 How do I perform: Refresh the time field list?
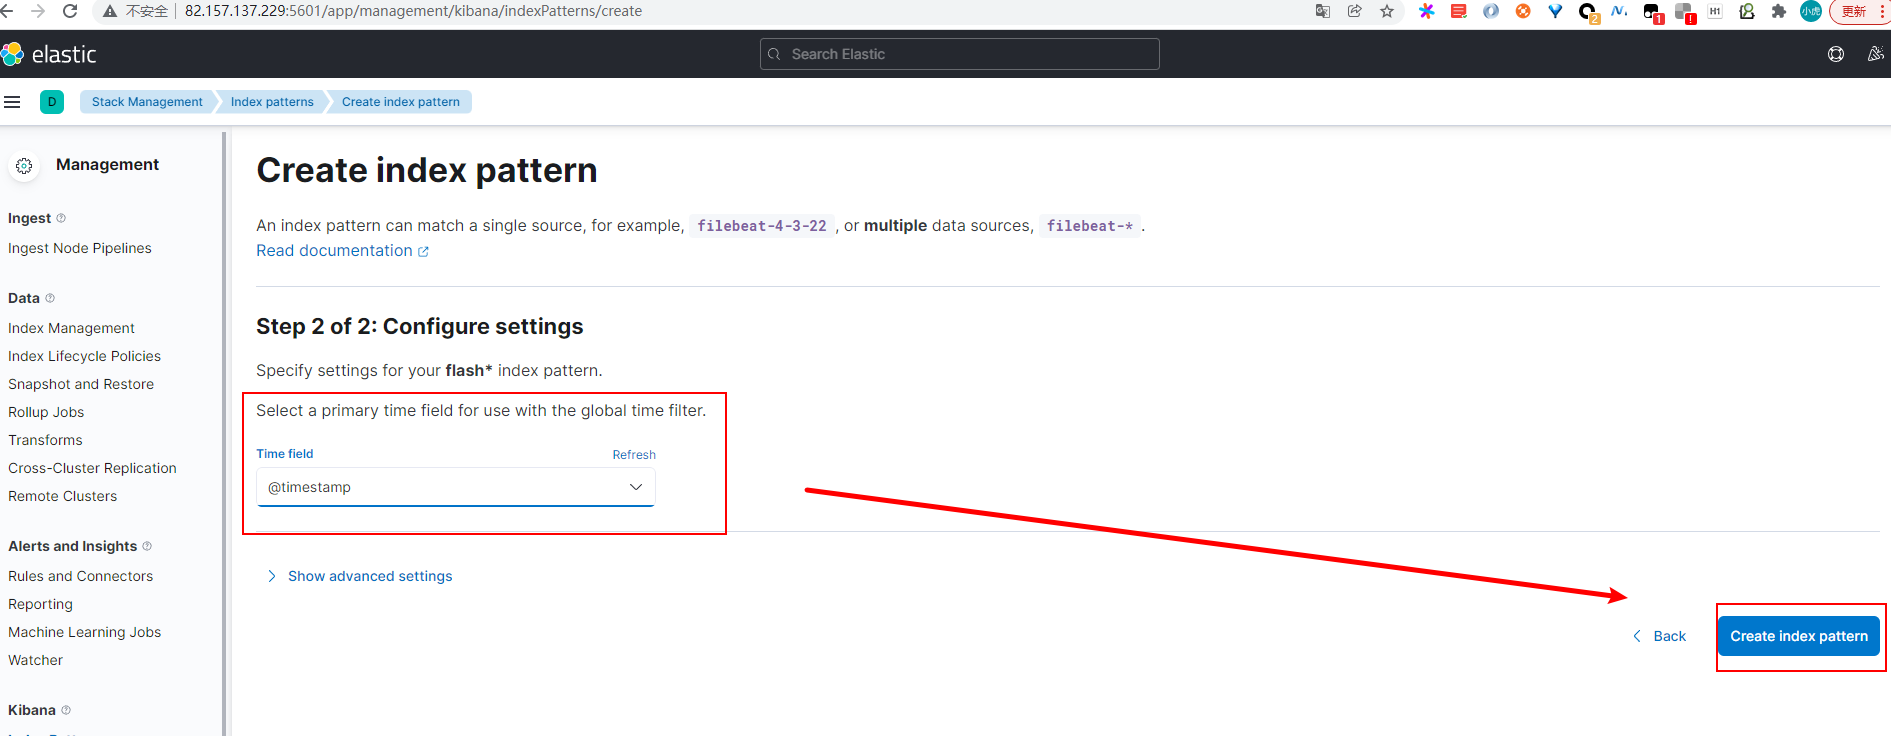click(634, 455)
